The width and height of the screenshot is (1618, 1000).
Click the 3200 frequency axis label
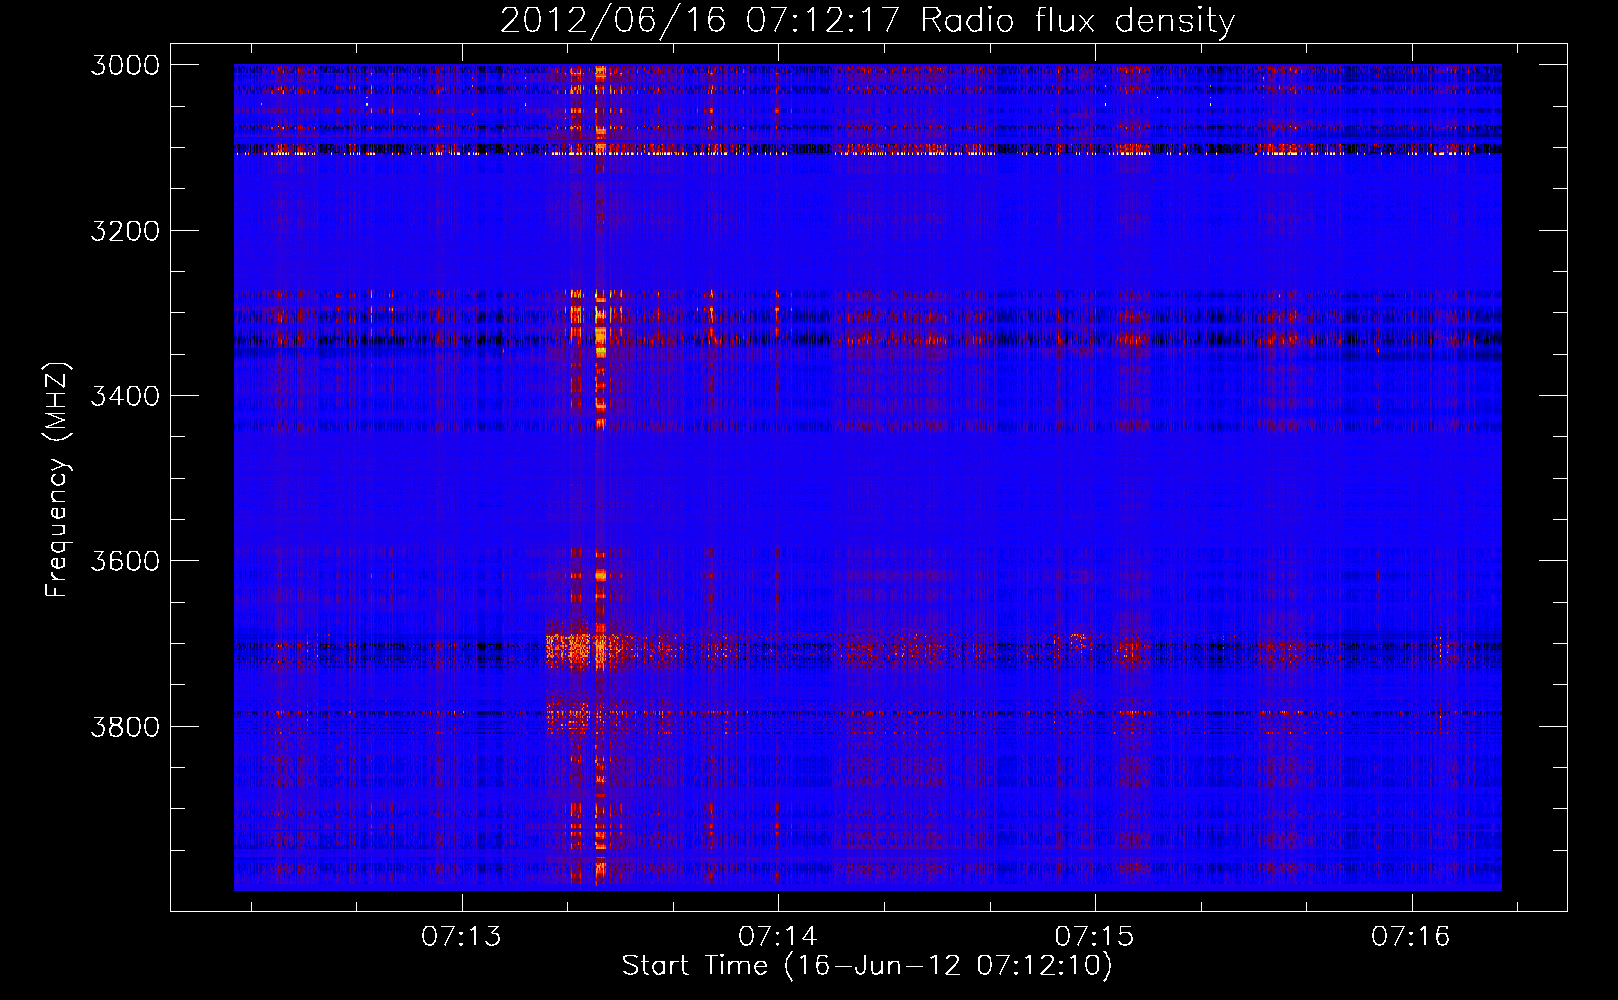point(125,231)
